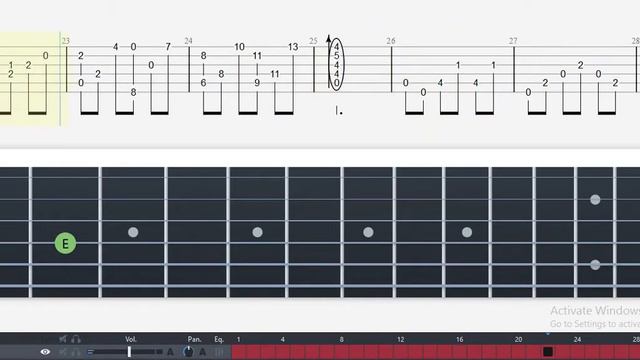
Task: Jump to bar 8 in the timeline
Action: [342, 339]
